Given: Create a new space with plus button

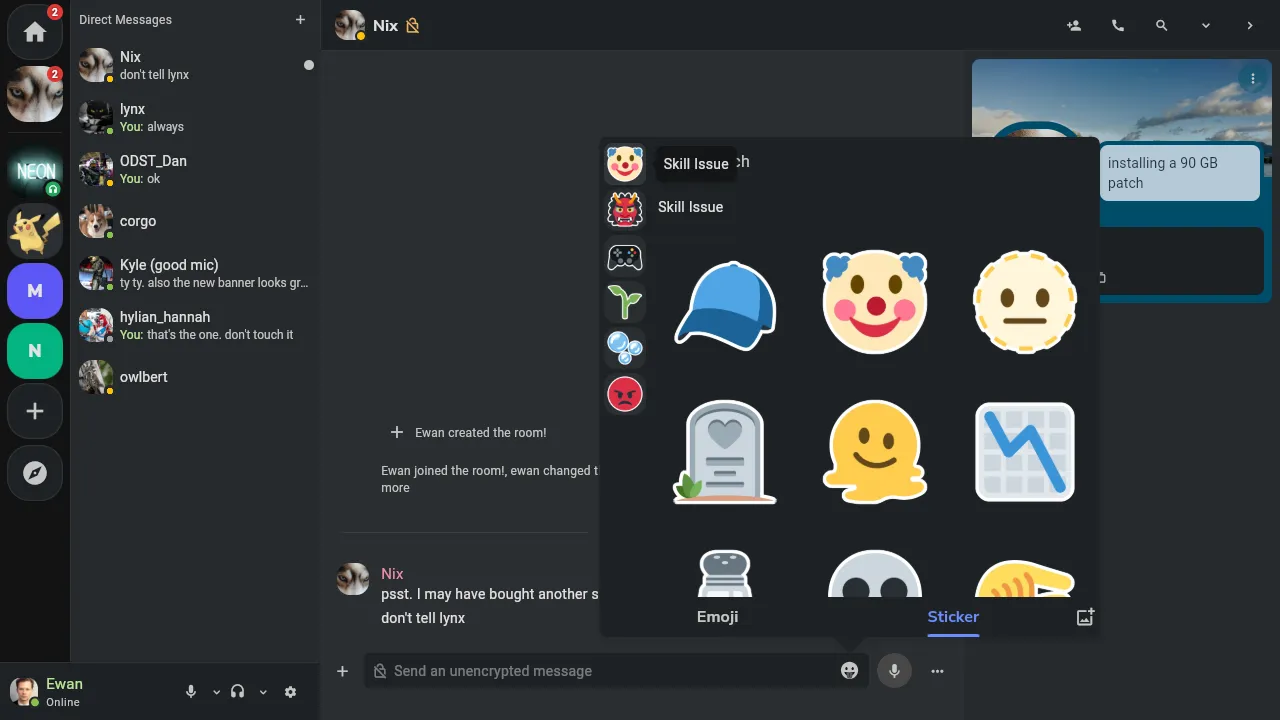Looking at the screenshot, I should click(x=35, y=411).
